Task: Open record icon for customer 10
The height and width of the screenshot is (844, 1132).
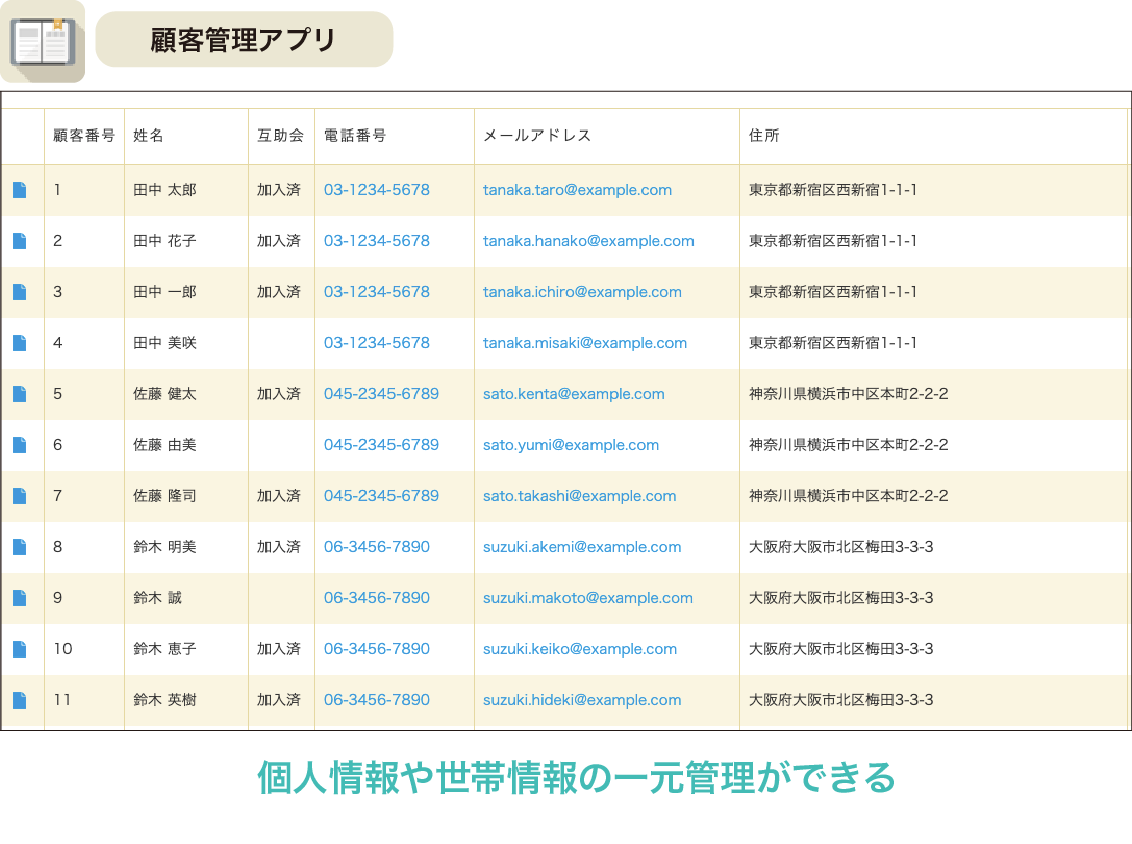Action: (x=19, y=649)
